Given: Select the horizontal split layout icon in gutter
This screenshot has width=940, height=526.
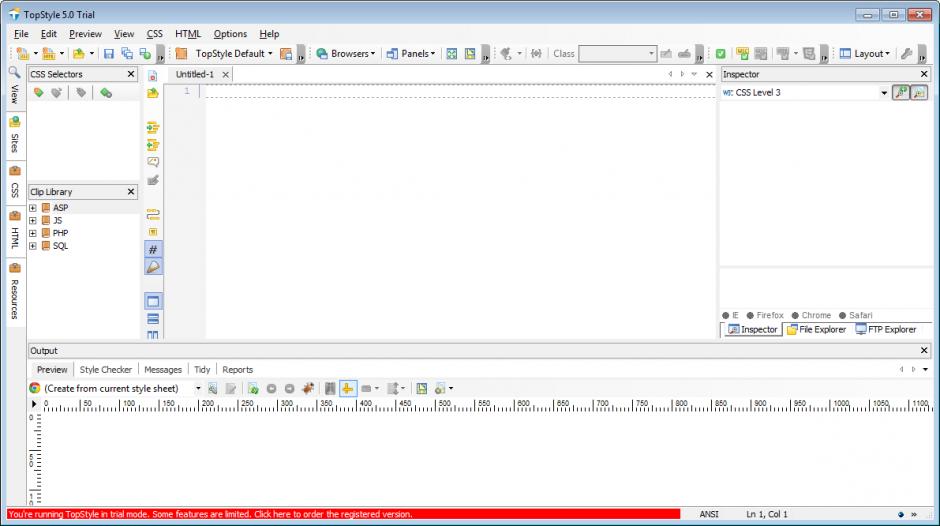Looking at the screenshot, I should (153, 318).
